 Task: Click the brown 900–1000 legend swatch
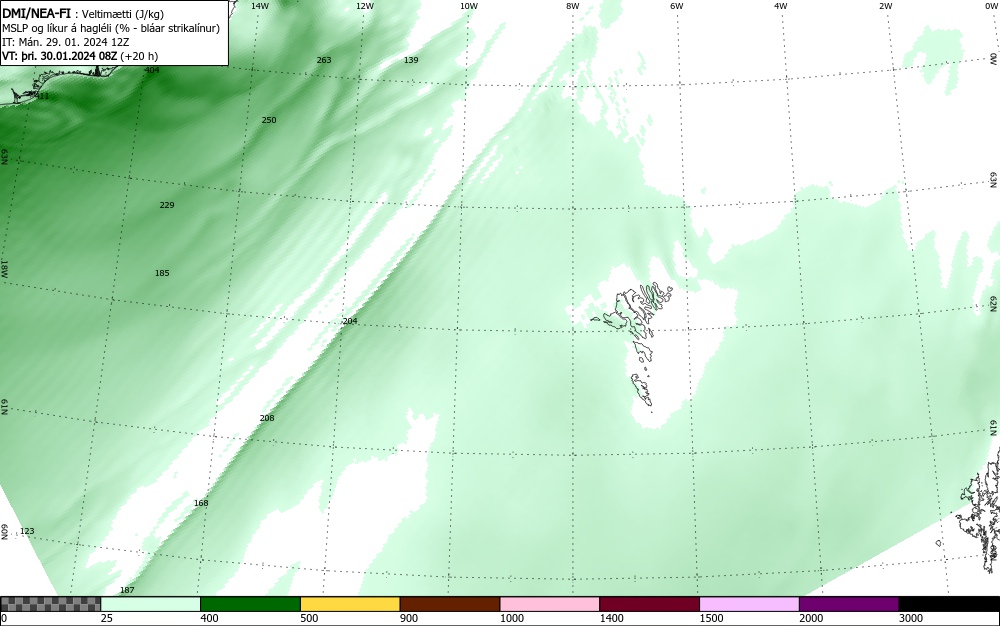(x=450, y=604)
